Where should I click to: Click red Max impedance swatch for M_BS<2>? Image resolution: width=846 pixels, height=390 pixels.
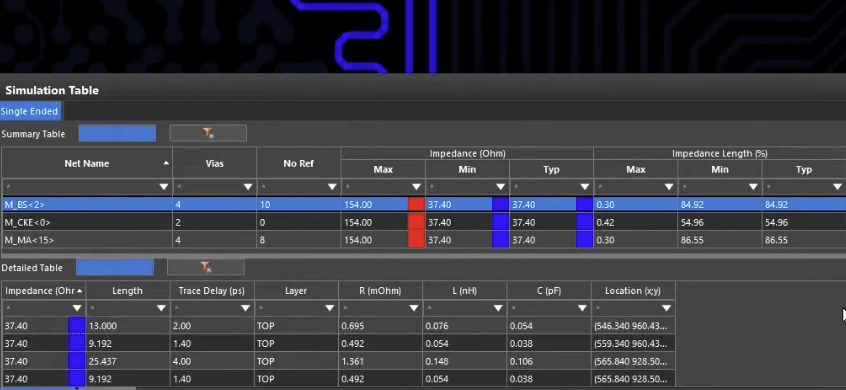tap(416, 204)
